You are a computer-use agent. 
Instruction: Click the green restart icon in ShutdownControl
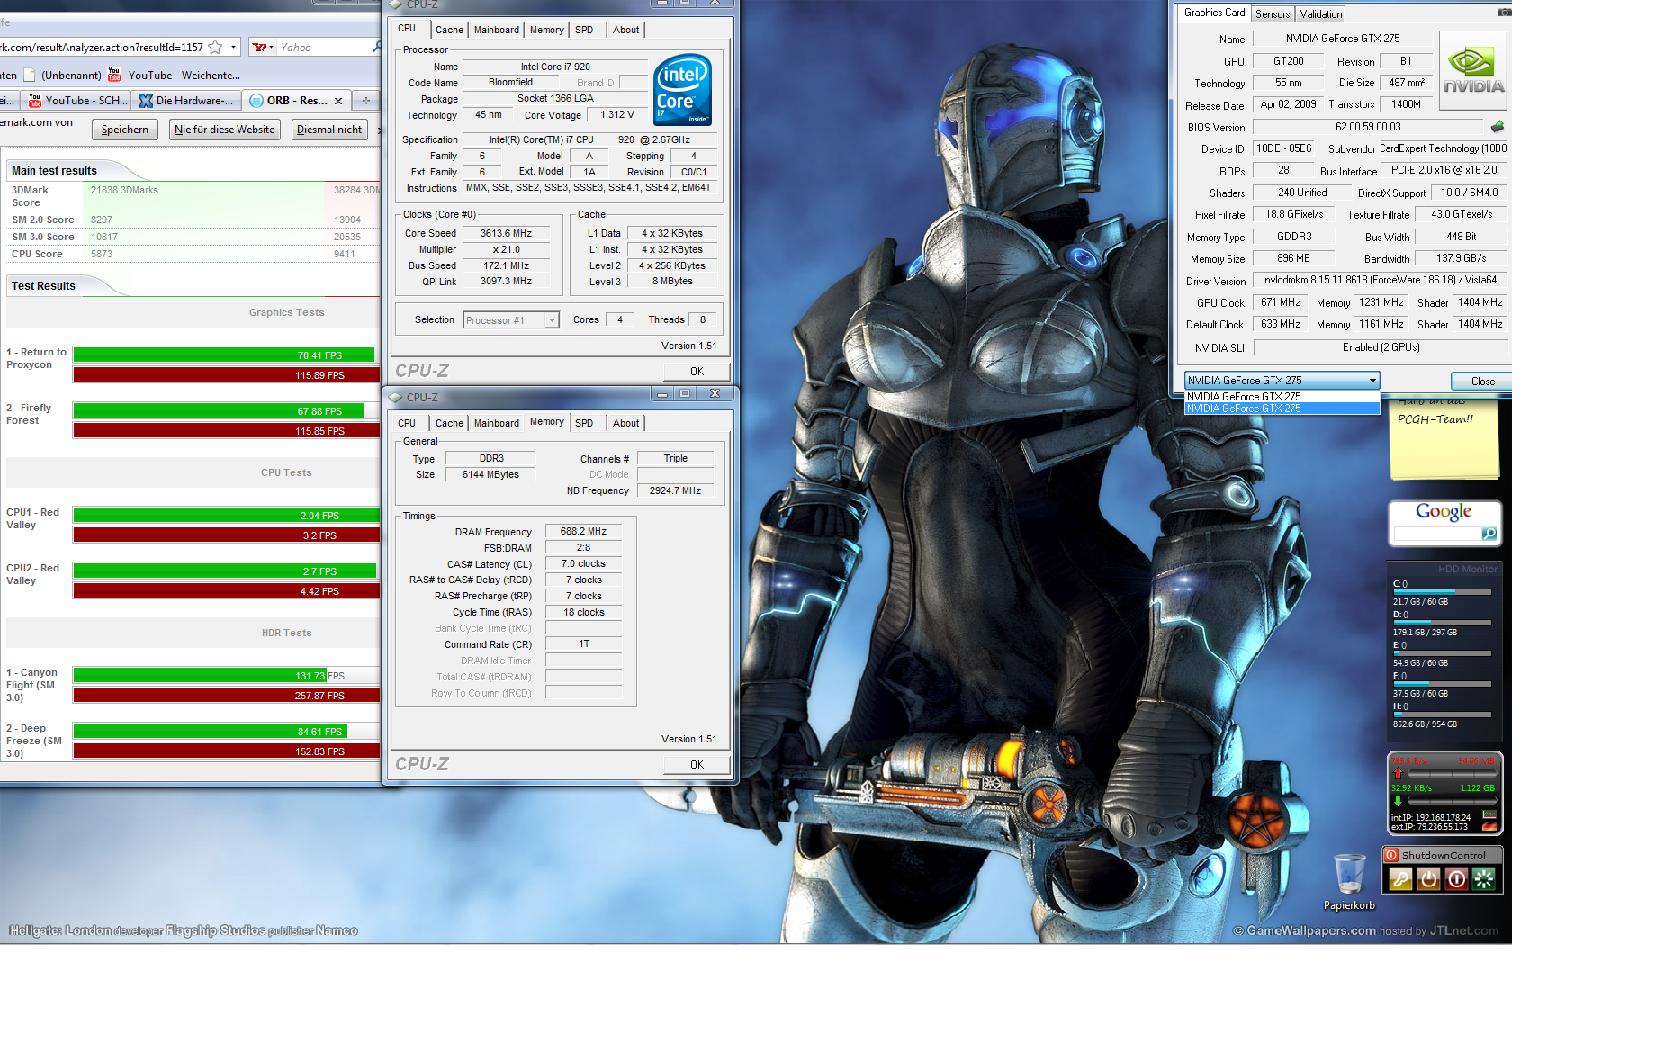[x=1484, y=879]
